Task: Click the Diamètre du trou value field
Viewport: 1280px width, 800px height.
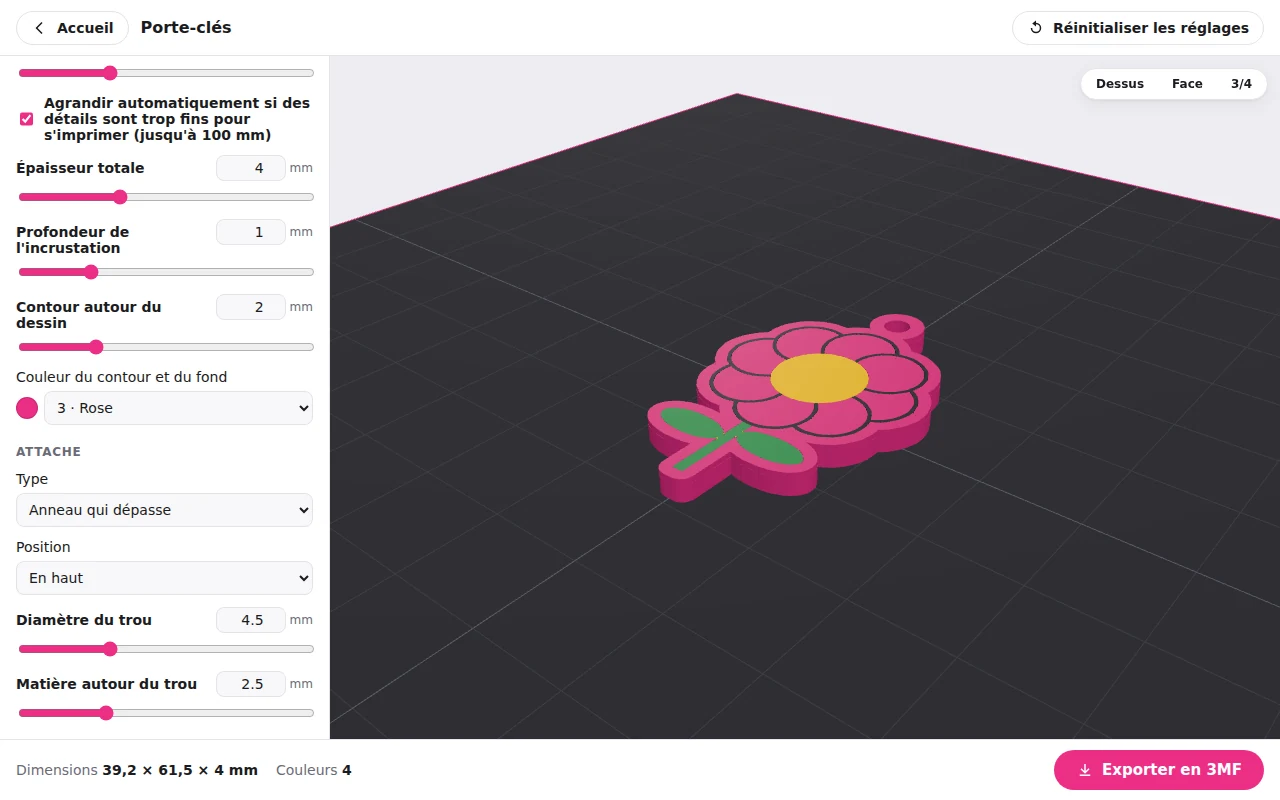Action: (251, 620)
